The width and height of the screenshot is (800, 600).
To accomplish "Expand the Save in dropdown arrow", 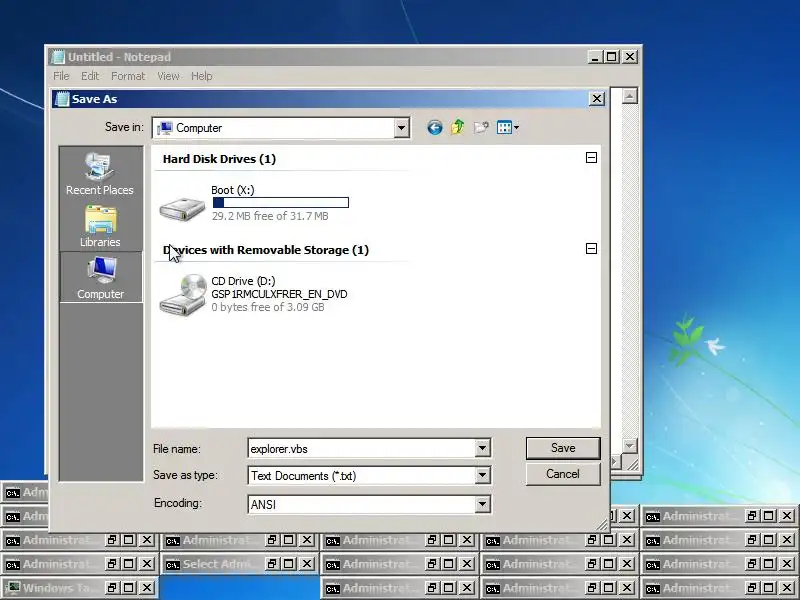I will [x=402, y=128].
